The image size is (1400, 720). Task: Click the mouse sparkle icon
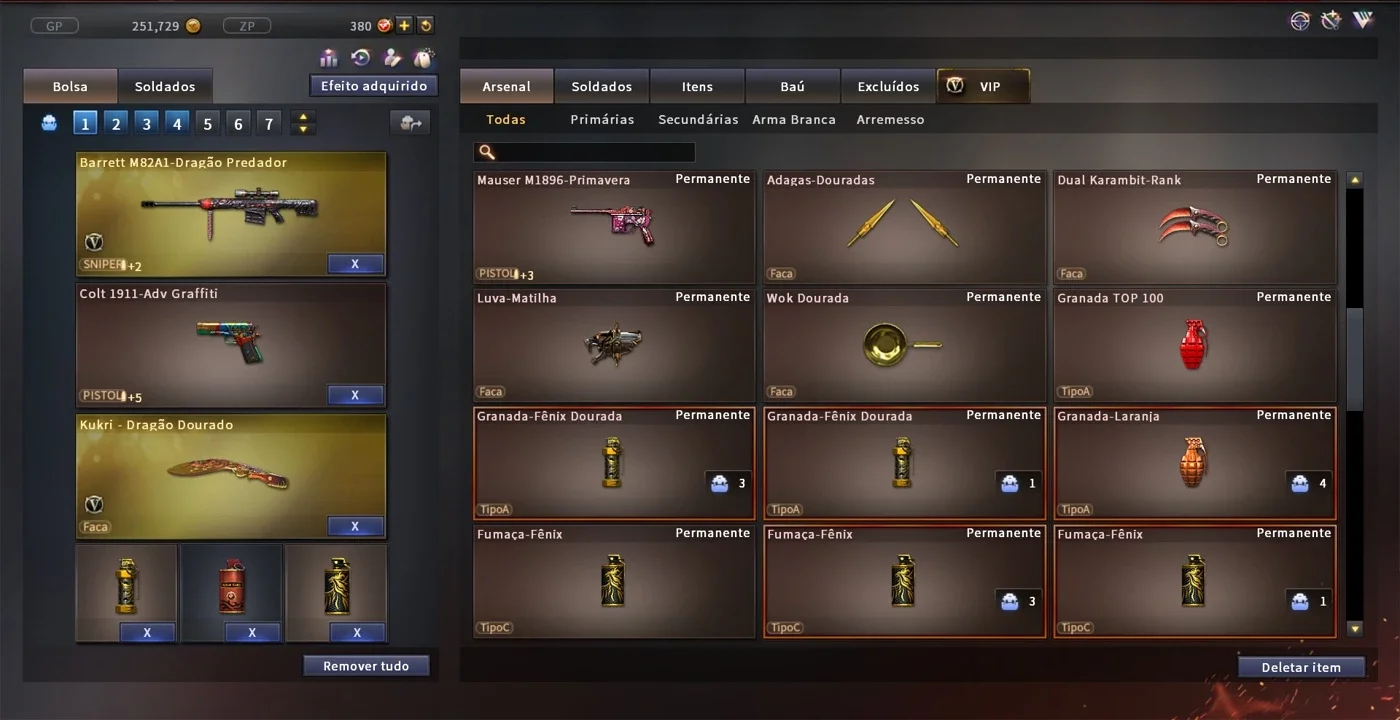click(424, 58)
